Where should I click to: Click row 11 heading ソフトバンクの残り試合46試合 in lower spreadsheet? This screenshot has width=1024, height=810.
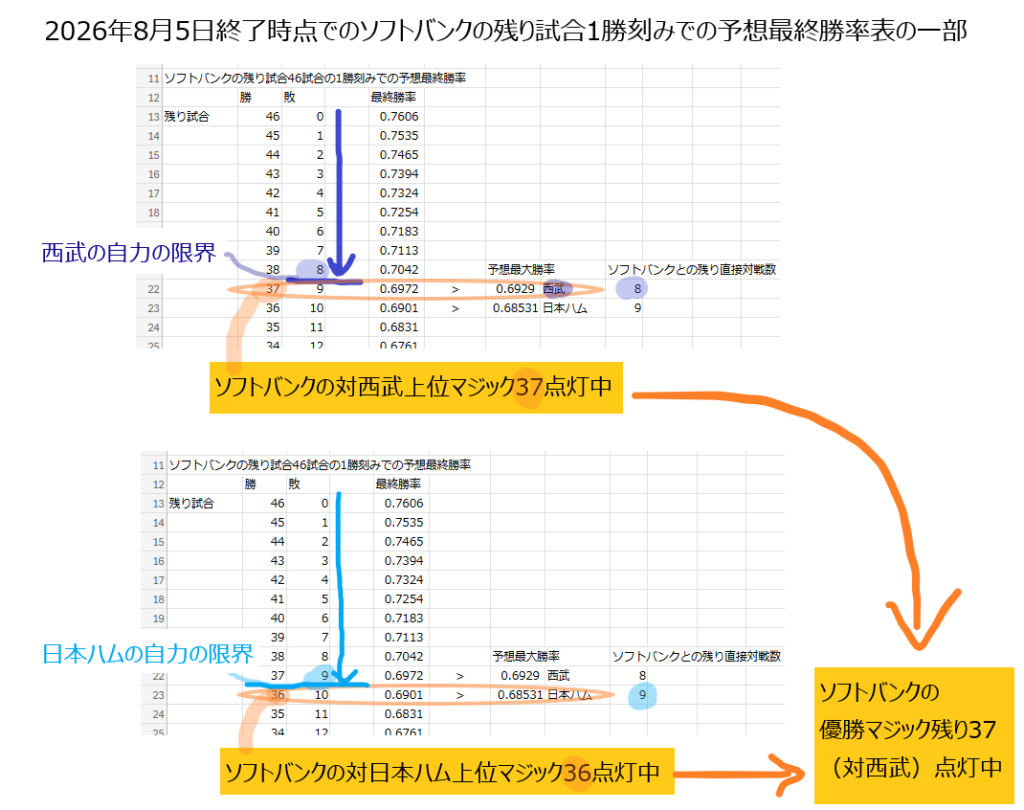(x=319, y=465)
